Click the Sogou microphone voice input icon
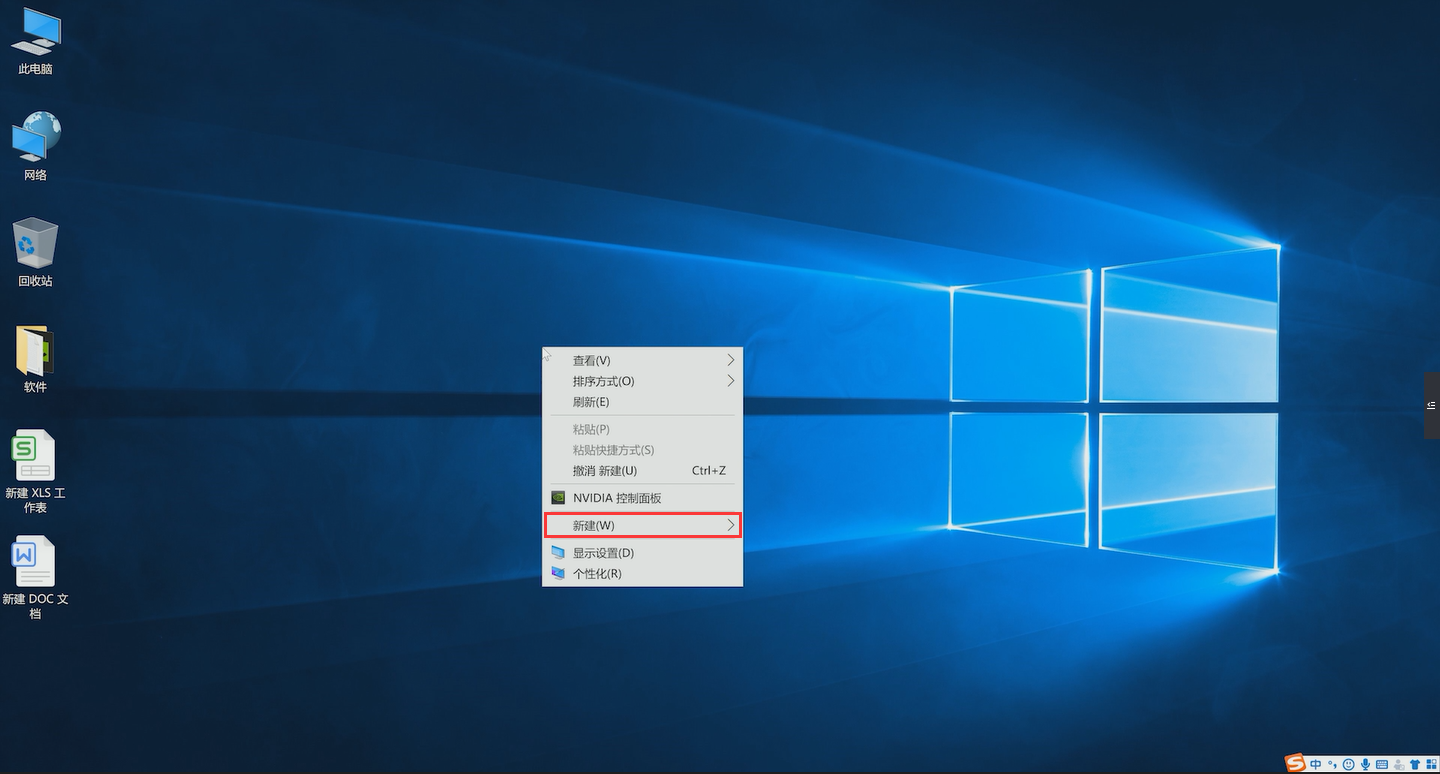The height and width of the screenshot is (774, 1440). point(1365,764)
